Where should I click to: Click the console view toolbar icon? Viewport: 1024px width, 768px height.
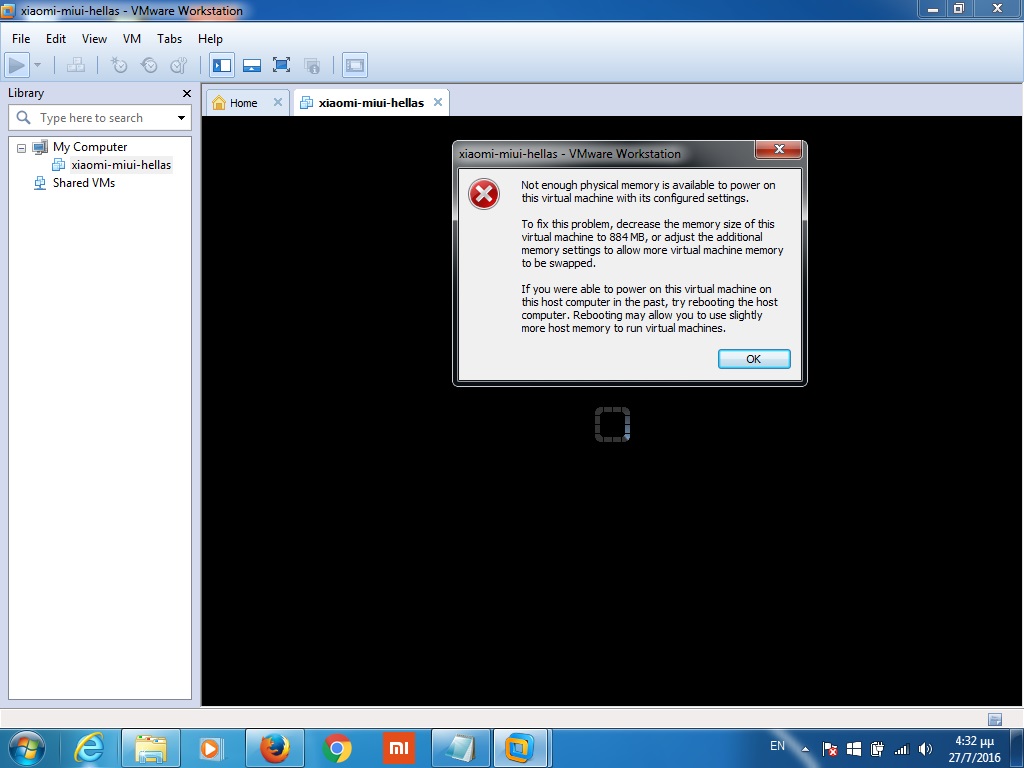tap(355, 65)
